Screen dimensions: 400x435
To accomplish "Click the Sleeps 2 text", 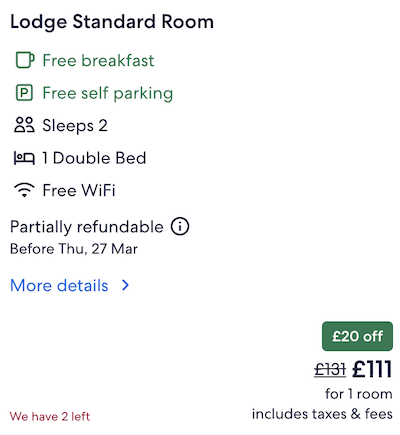I will tap(75, 126).
